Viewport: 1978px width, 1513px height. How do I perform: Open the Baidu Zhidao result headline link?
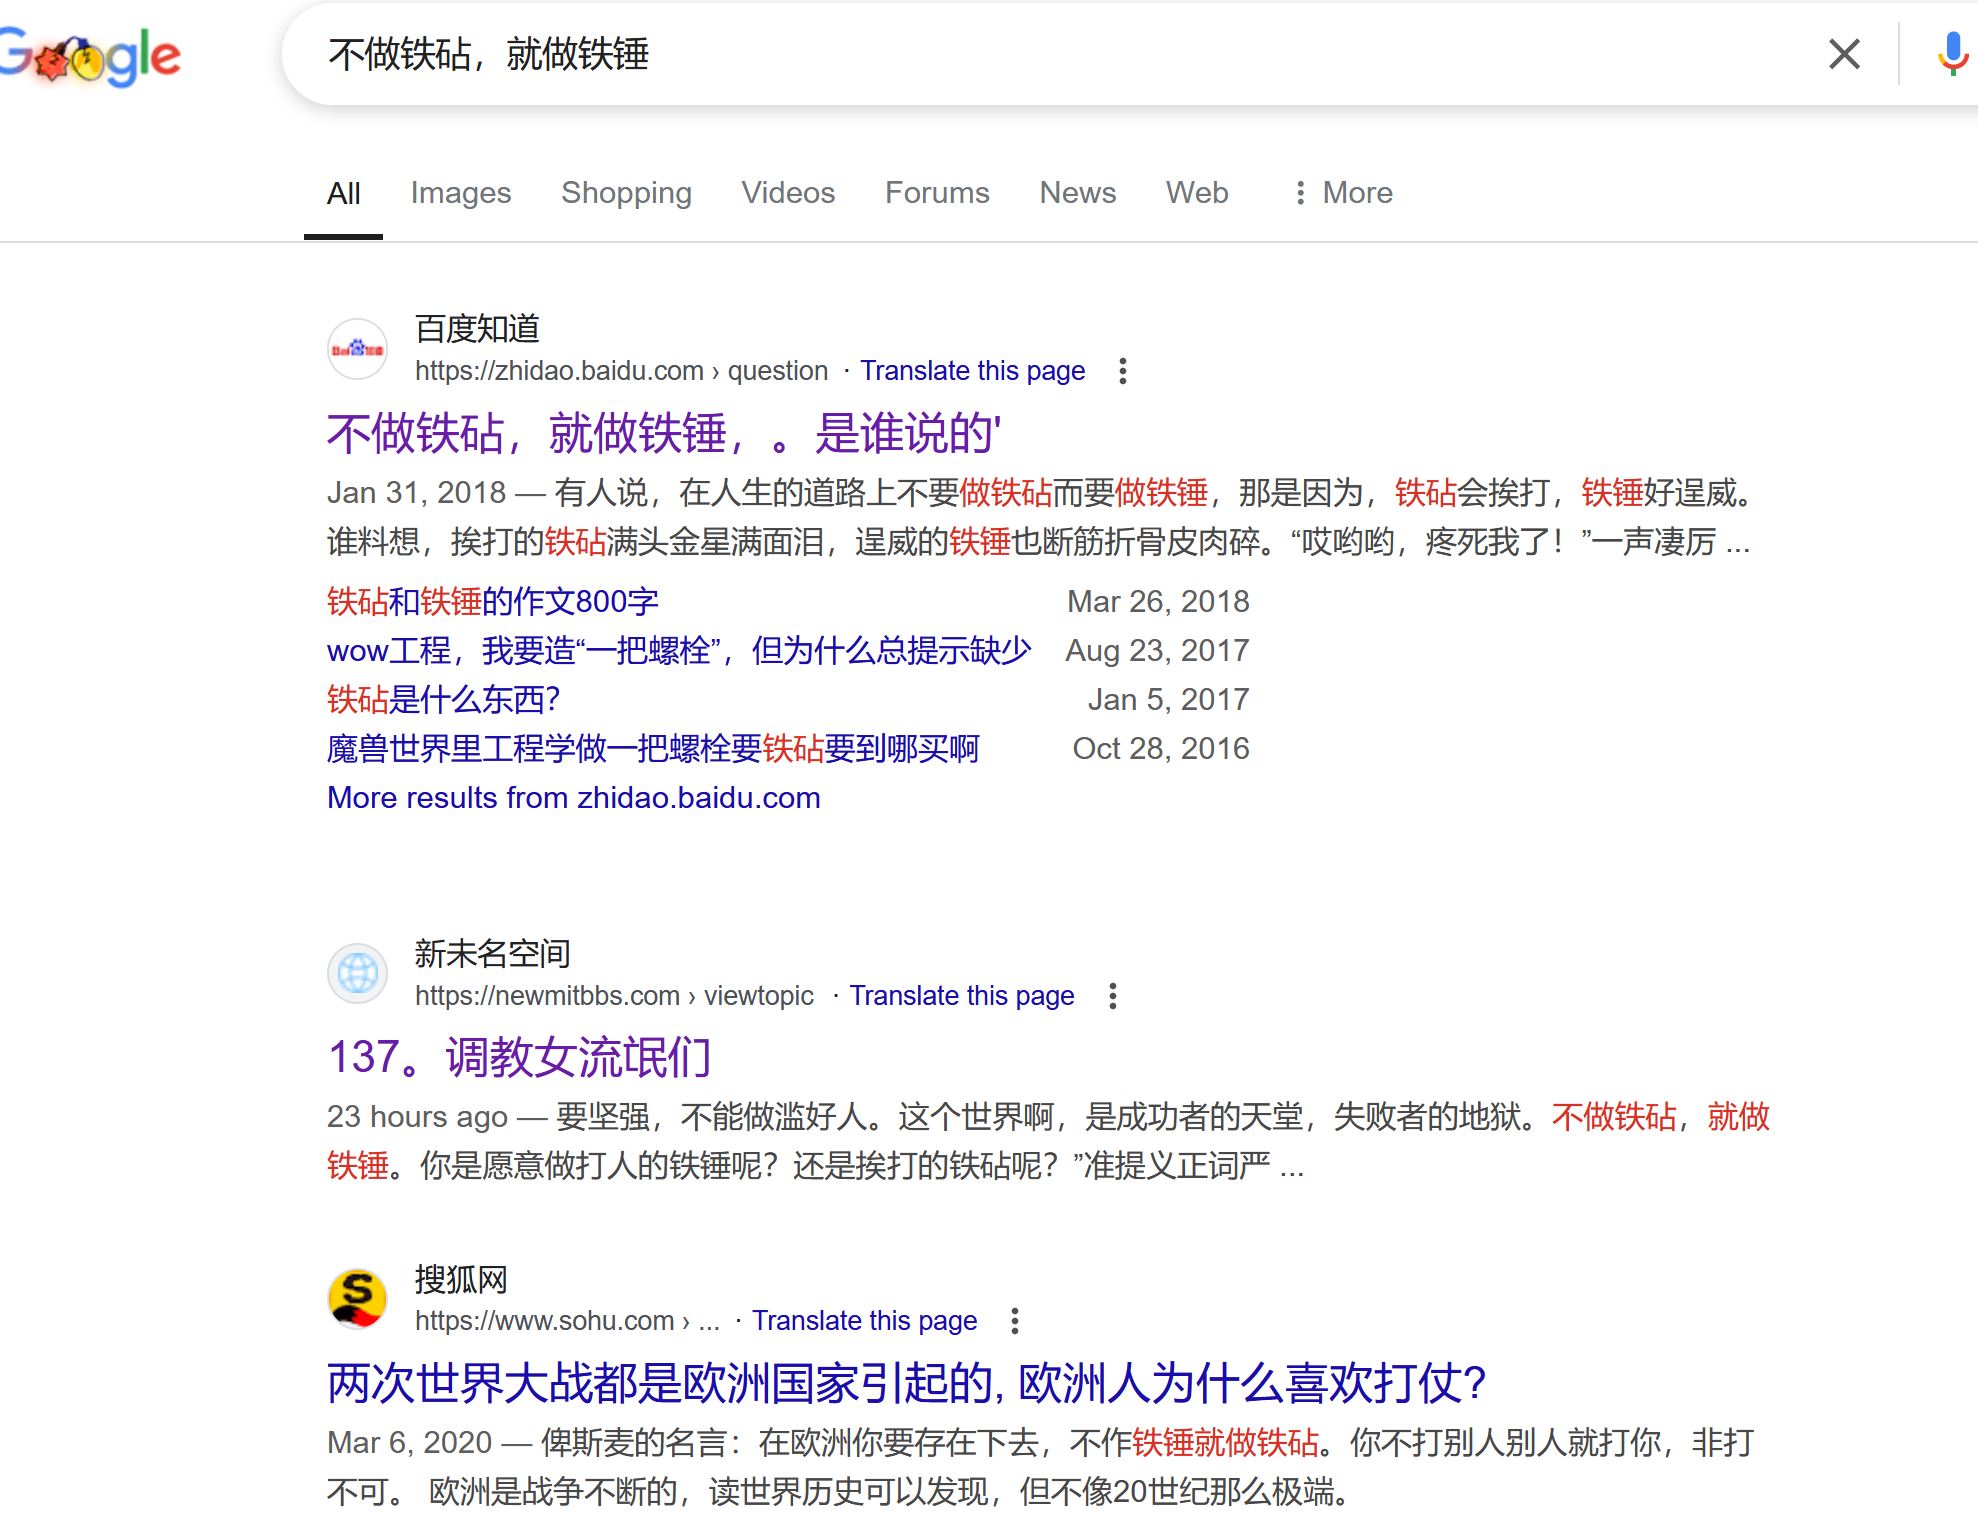(663, 434)
